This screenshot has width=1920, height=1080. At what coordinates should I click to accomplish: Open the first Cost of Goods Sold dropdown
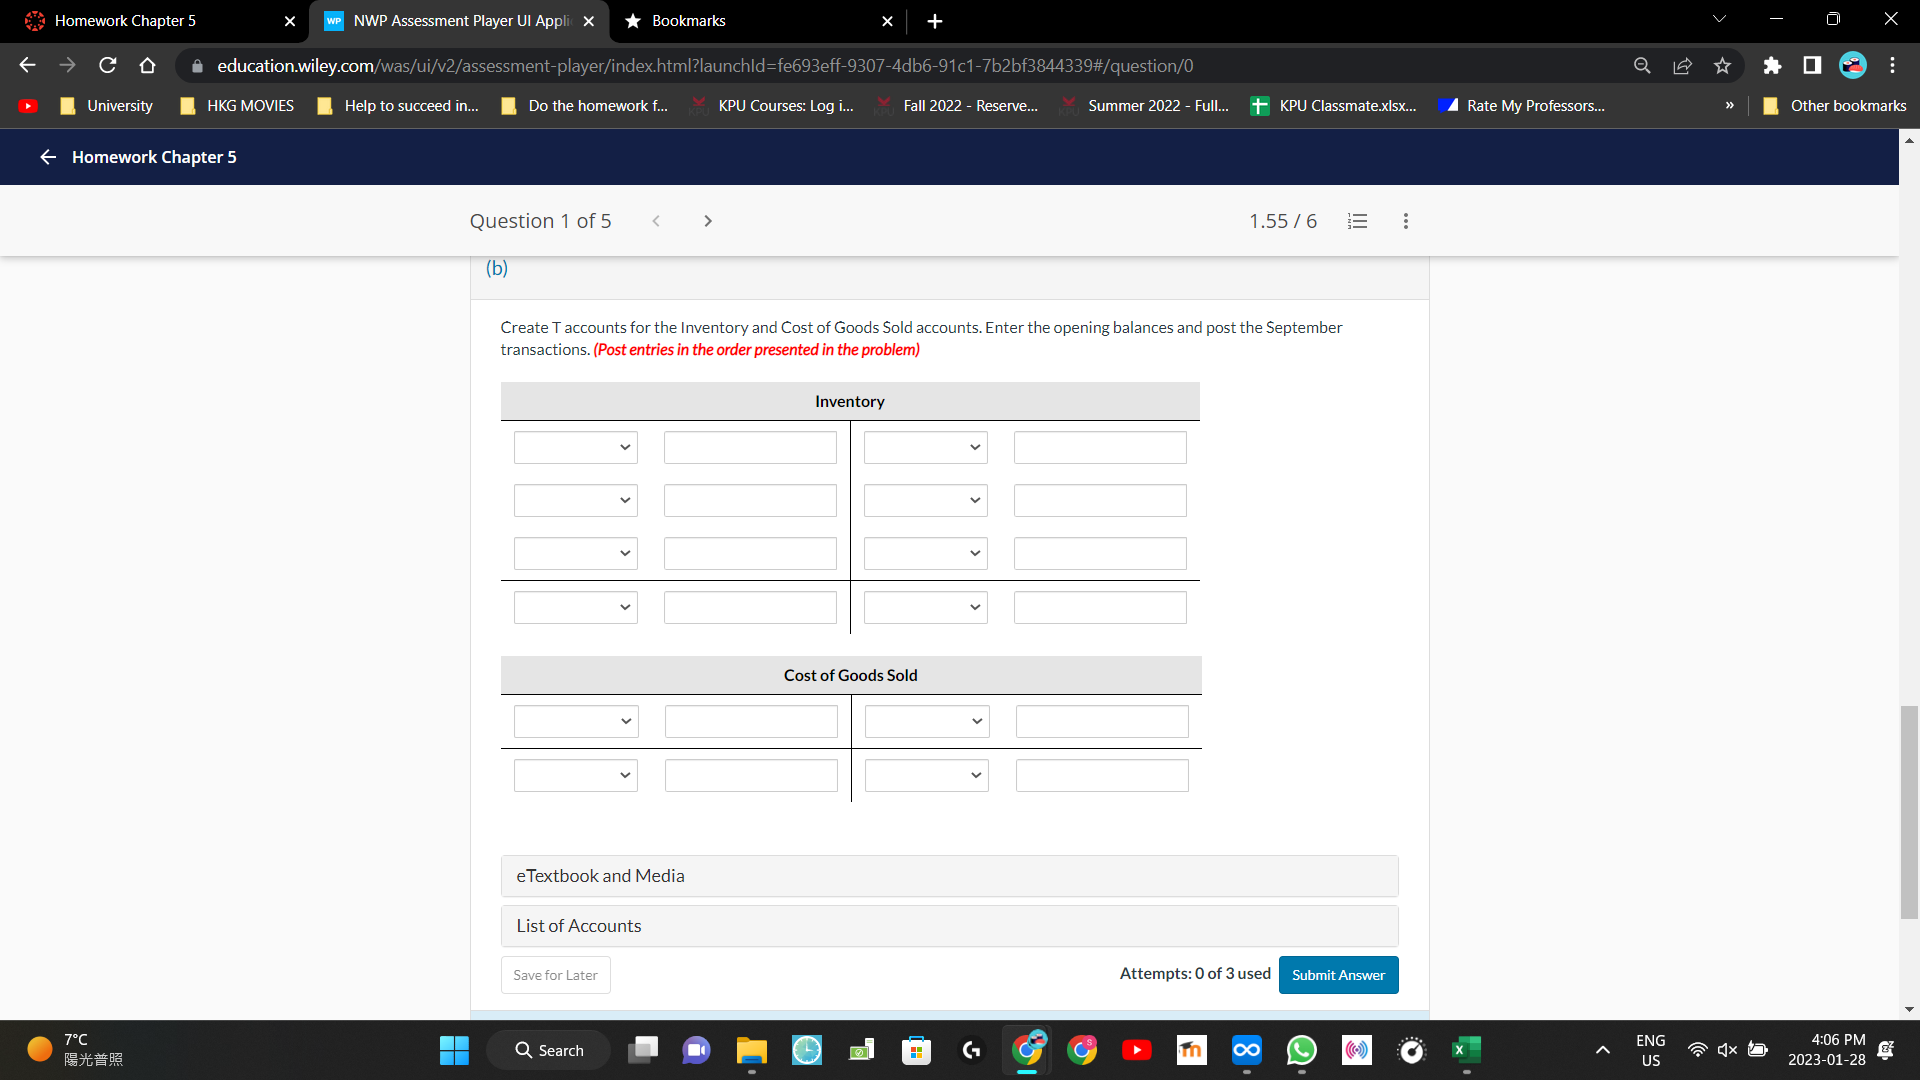575,721
